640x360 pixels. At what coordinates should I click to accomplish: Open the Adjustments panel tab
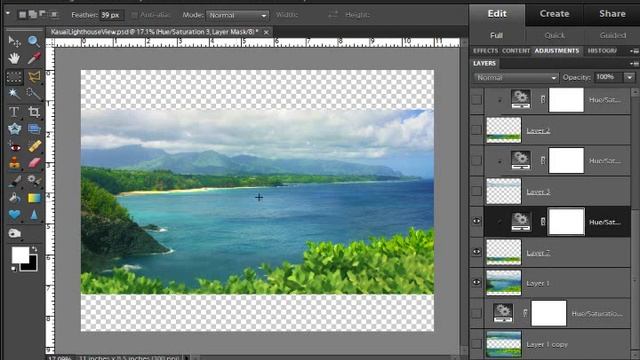[x=557, y=51]
